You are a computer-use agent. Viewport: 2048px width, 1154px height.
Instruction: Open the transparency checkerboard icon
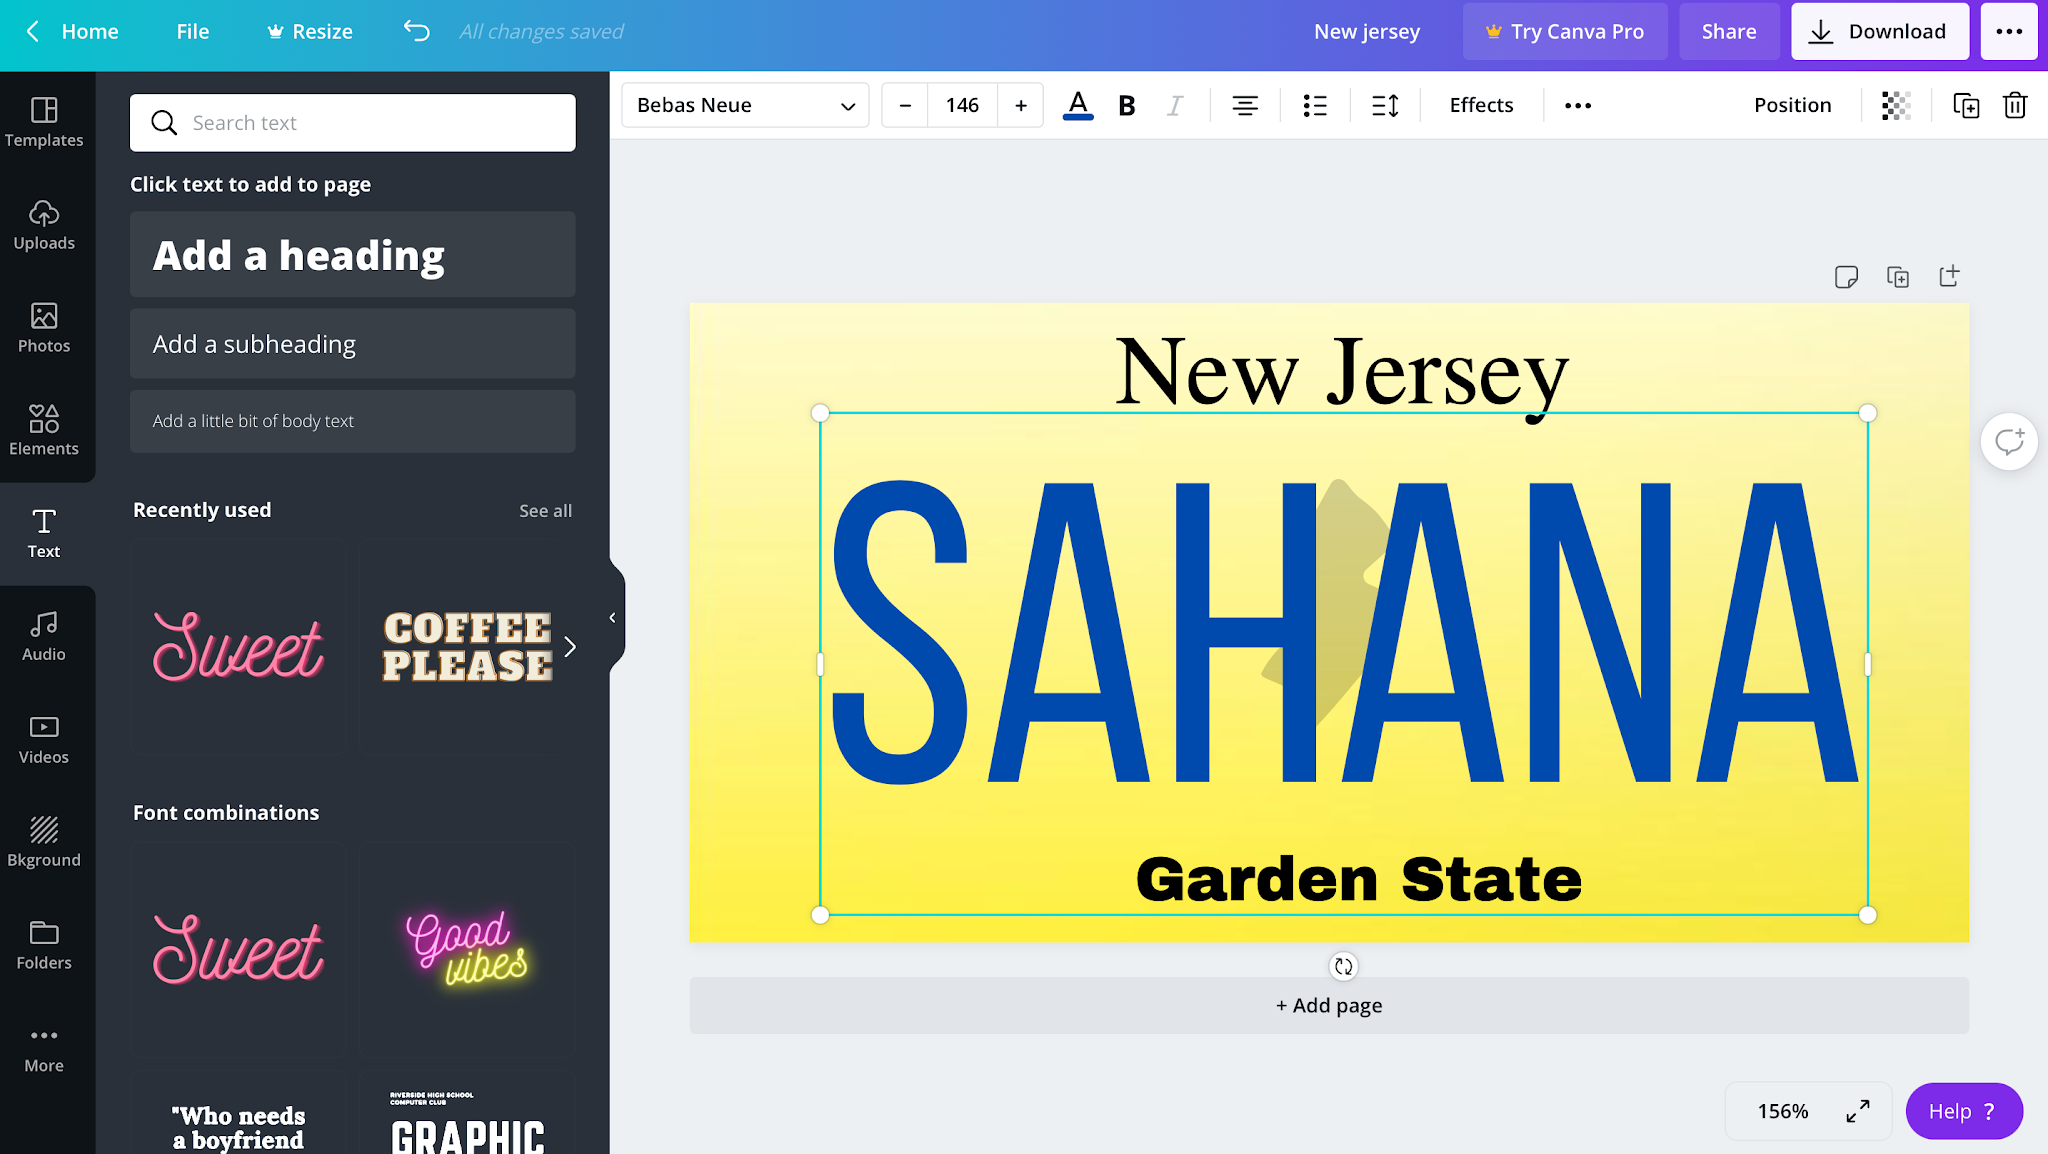click(1896, 105)
